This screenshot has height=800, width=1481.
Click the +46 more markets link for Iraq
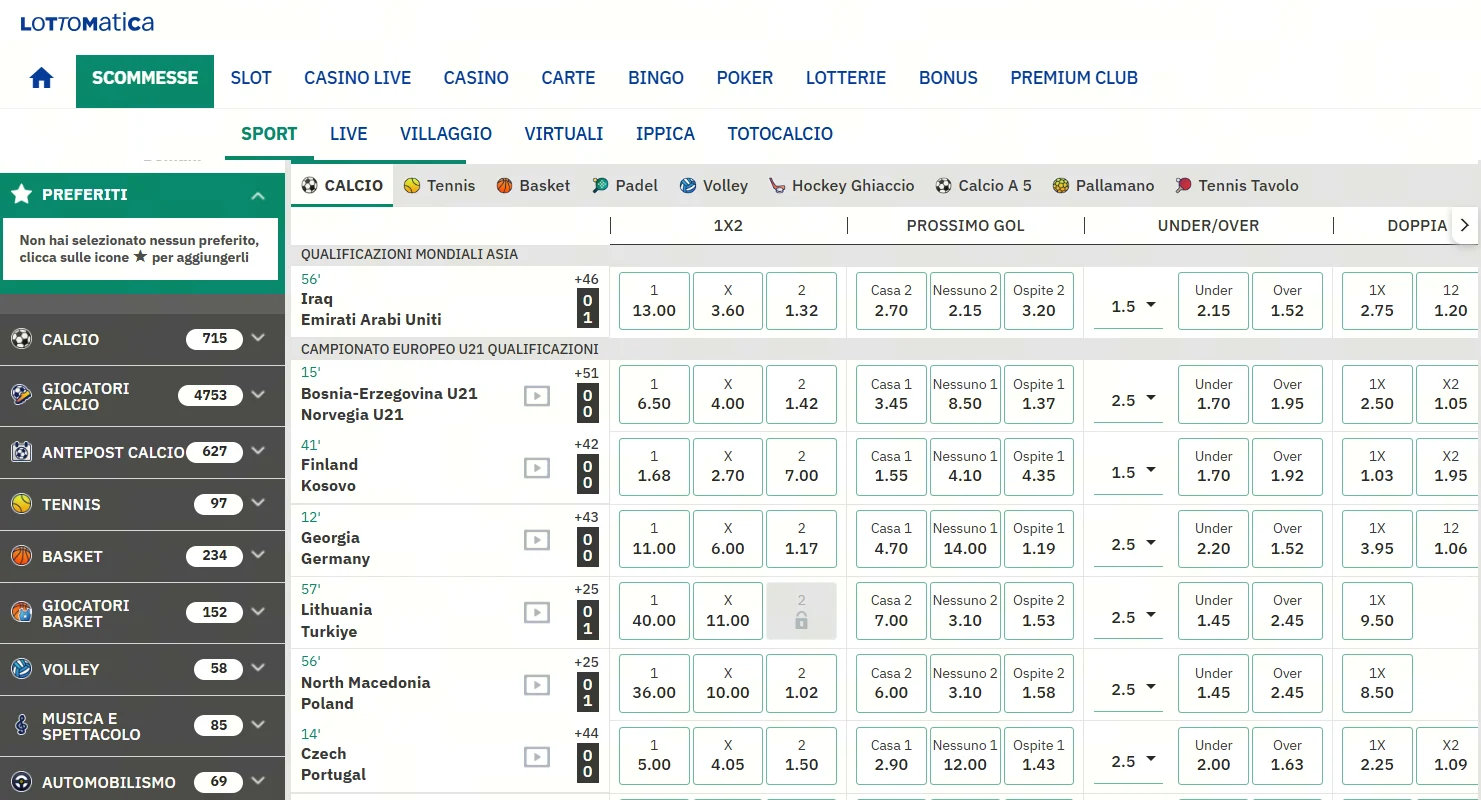pos(586,280)
